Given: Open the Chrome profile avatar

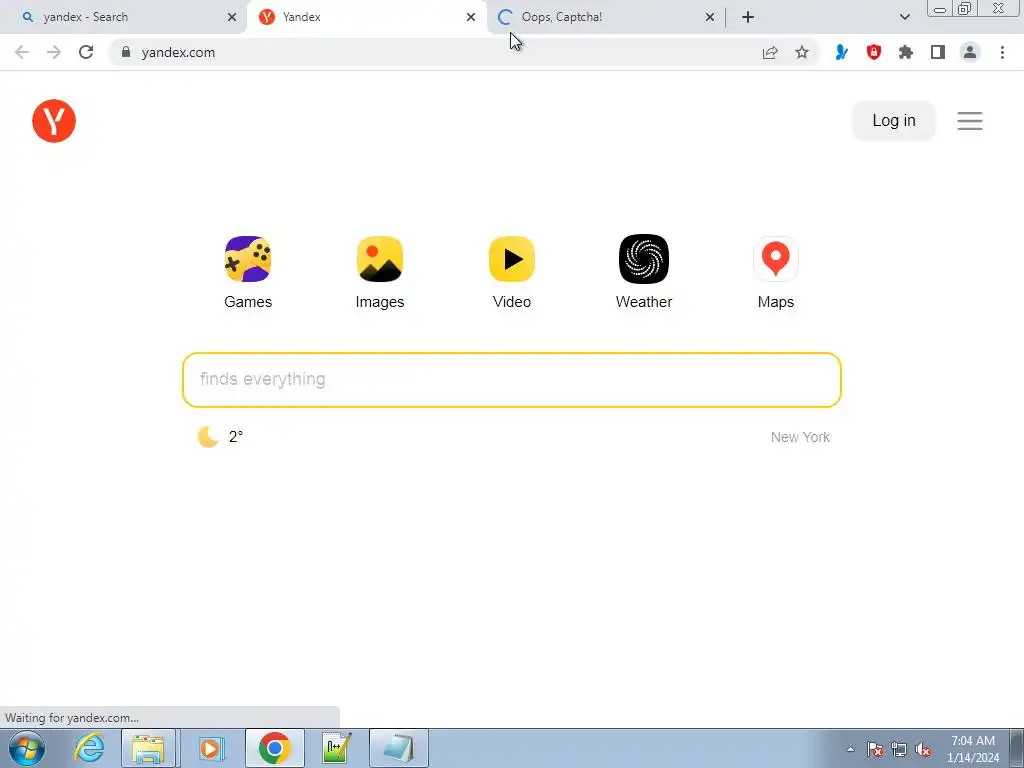Looking at the screenshot, I should 970,52.
